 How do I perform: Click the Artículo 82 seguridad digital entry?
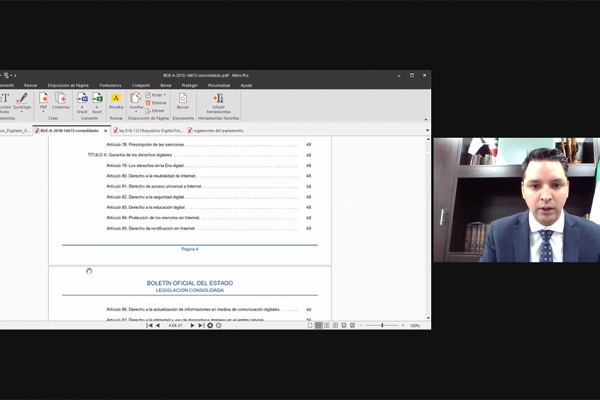tap(209, 197)
